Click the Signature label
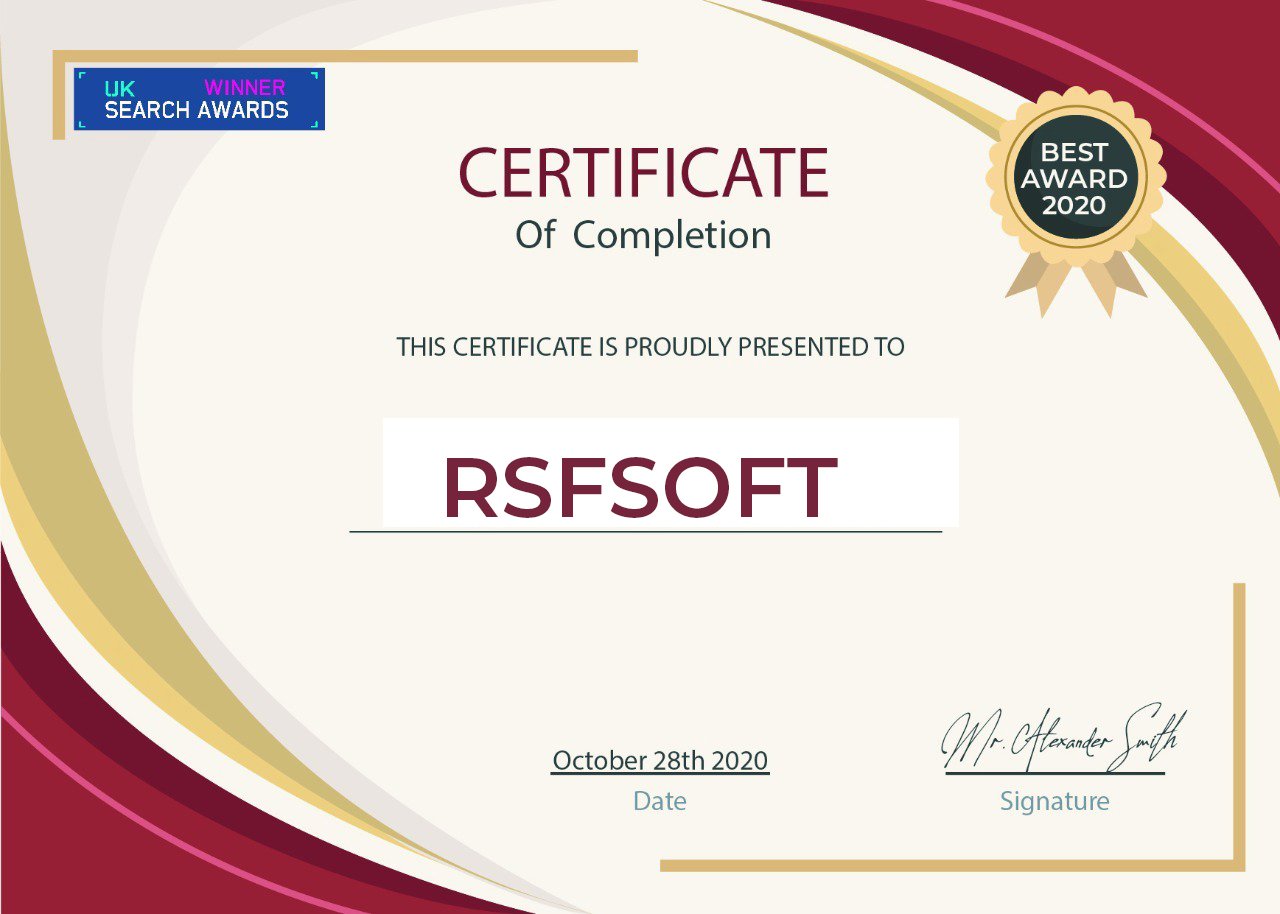Image resolution: width=1280 pixels, height=914 pixels. click(1054, 801)
